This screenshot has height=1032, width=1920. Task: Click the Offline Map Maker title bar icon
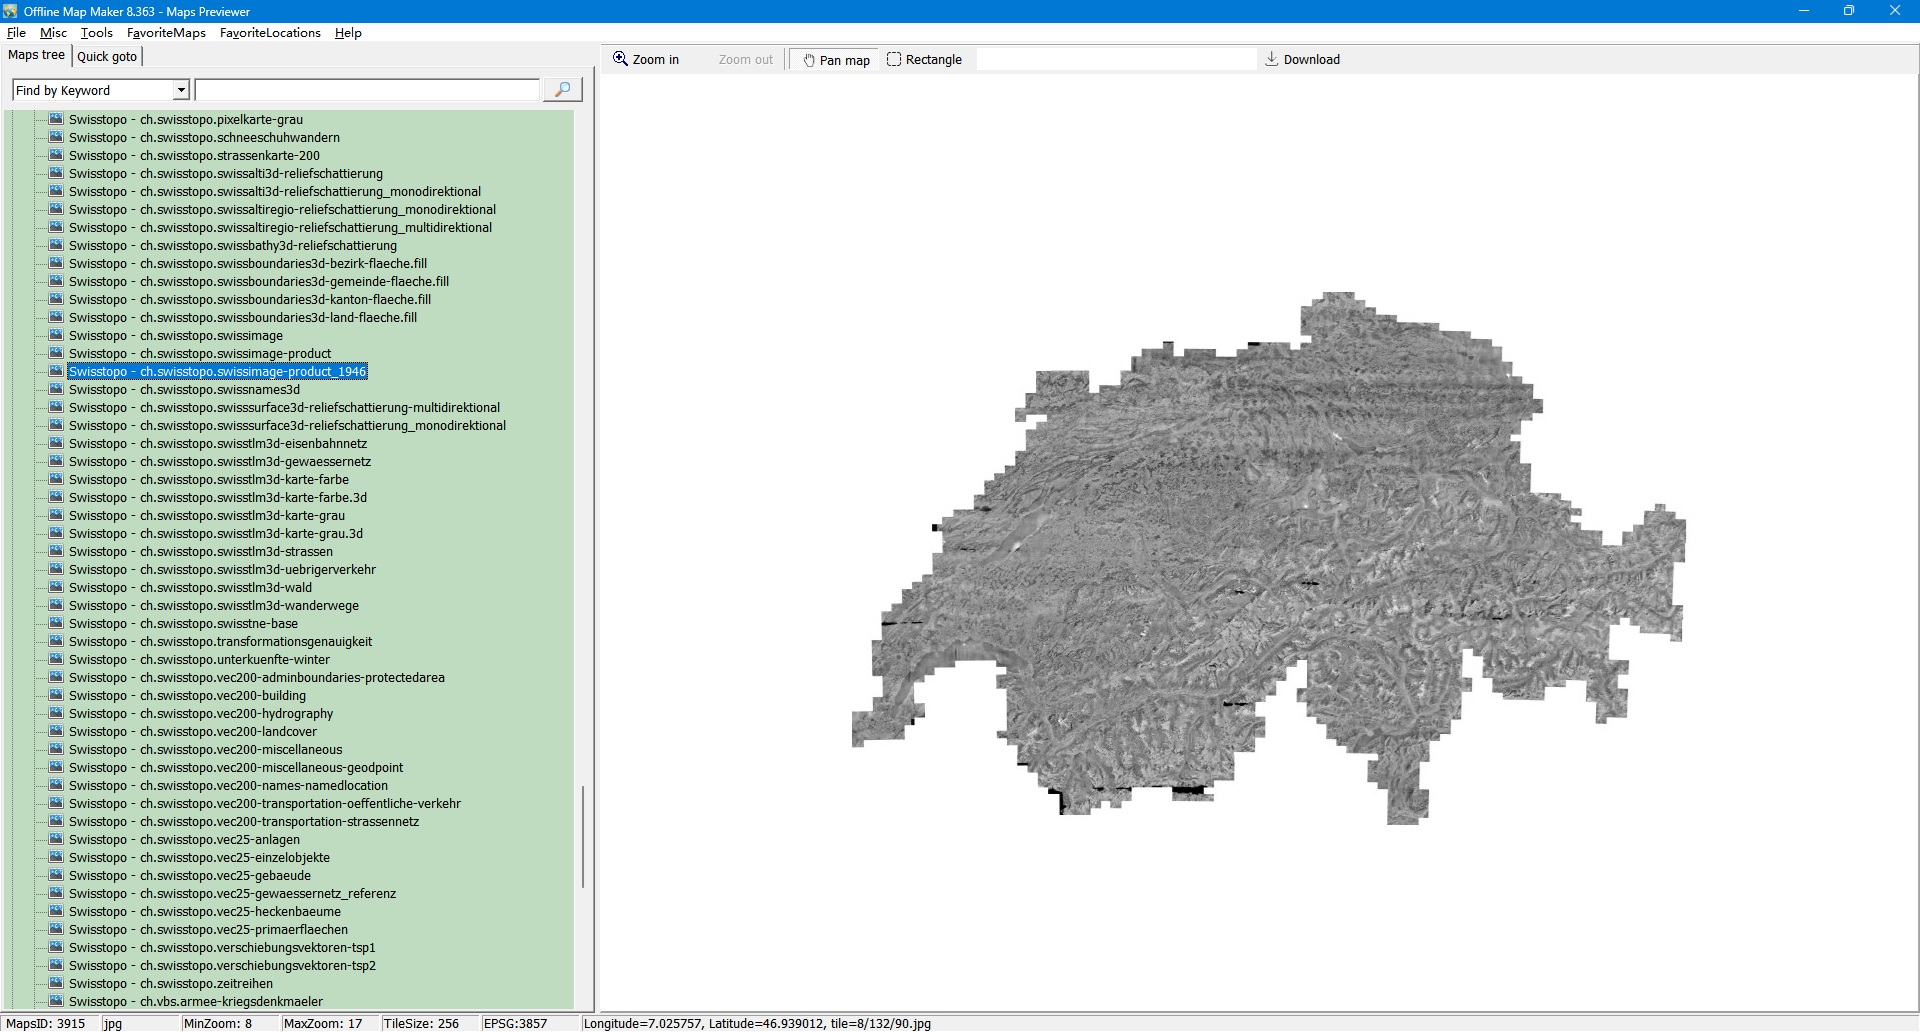point(10,11)
